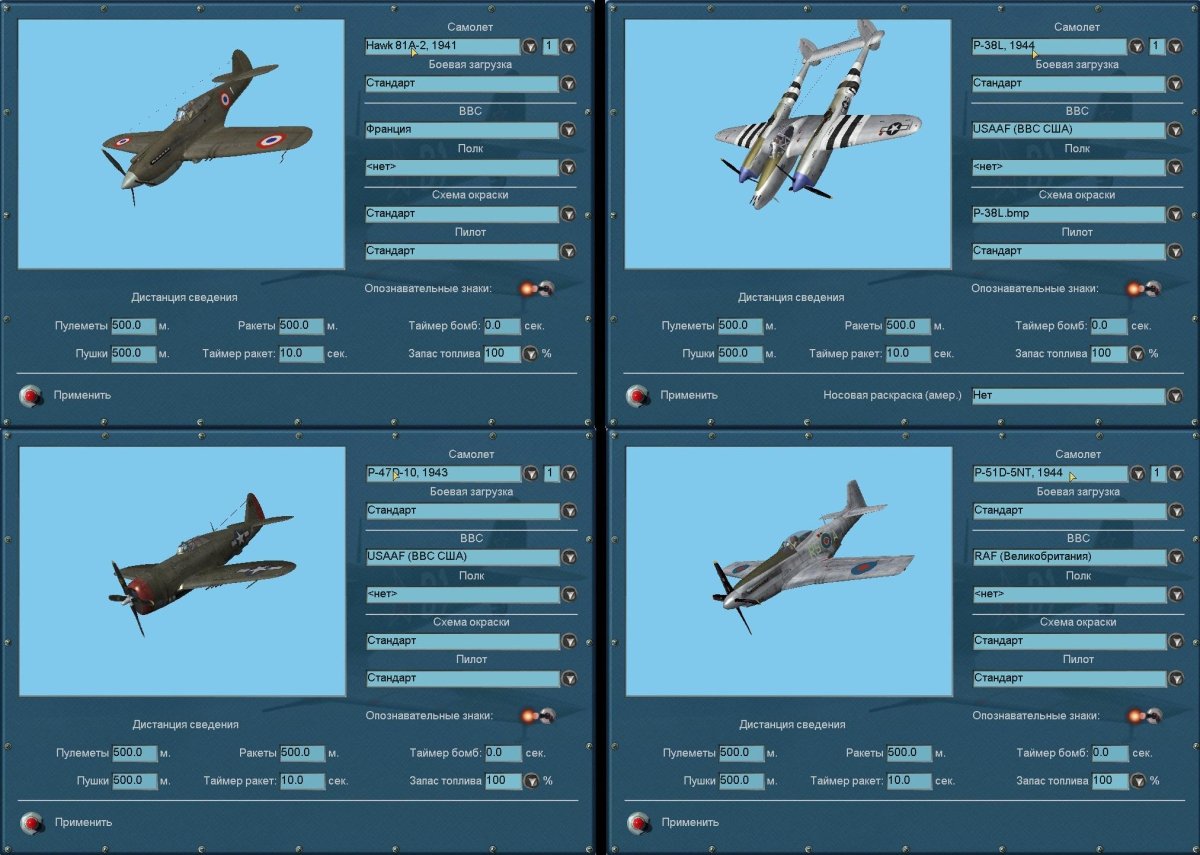Click round arrow beside P-38L aircraft count

[1175, 46]
